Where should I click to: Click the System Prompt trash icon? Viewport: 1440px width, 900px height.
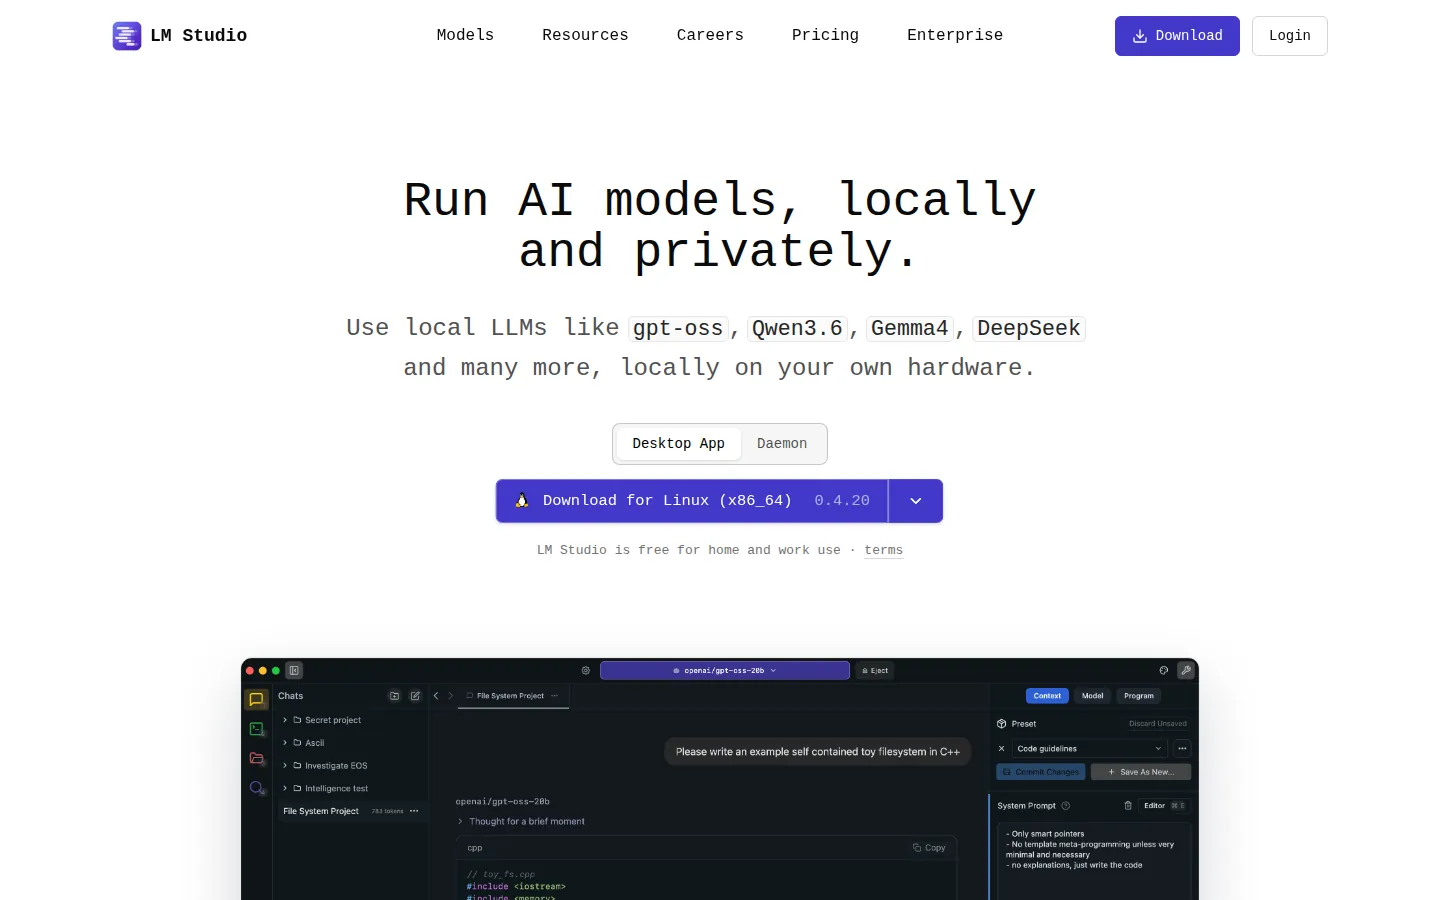1128,806
